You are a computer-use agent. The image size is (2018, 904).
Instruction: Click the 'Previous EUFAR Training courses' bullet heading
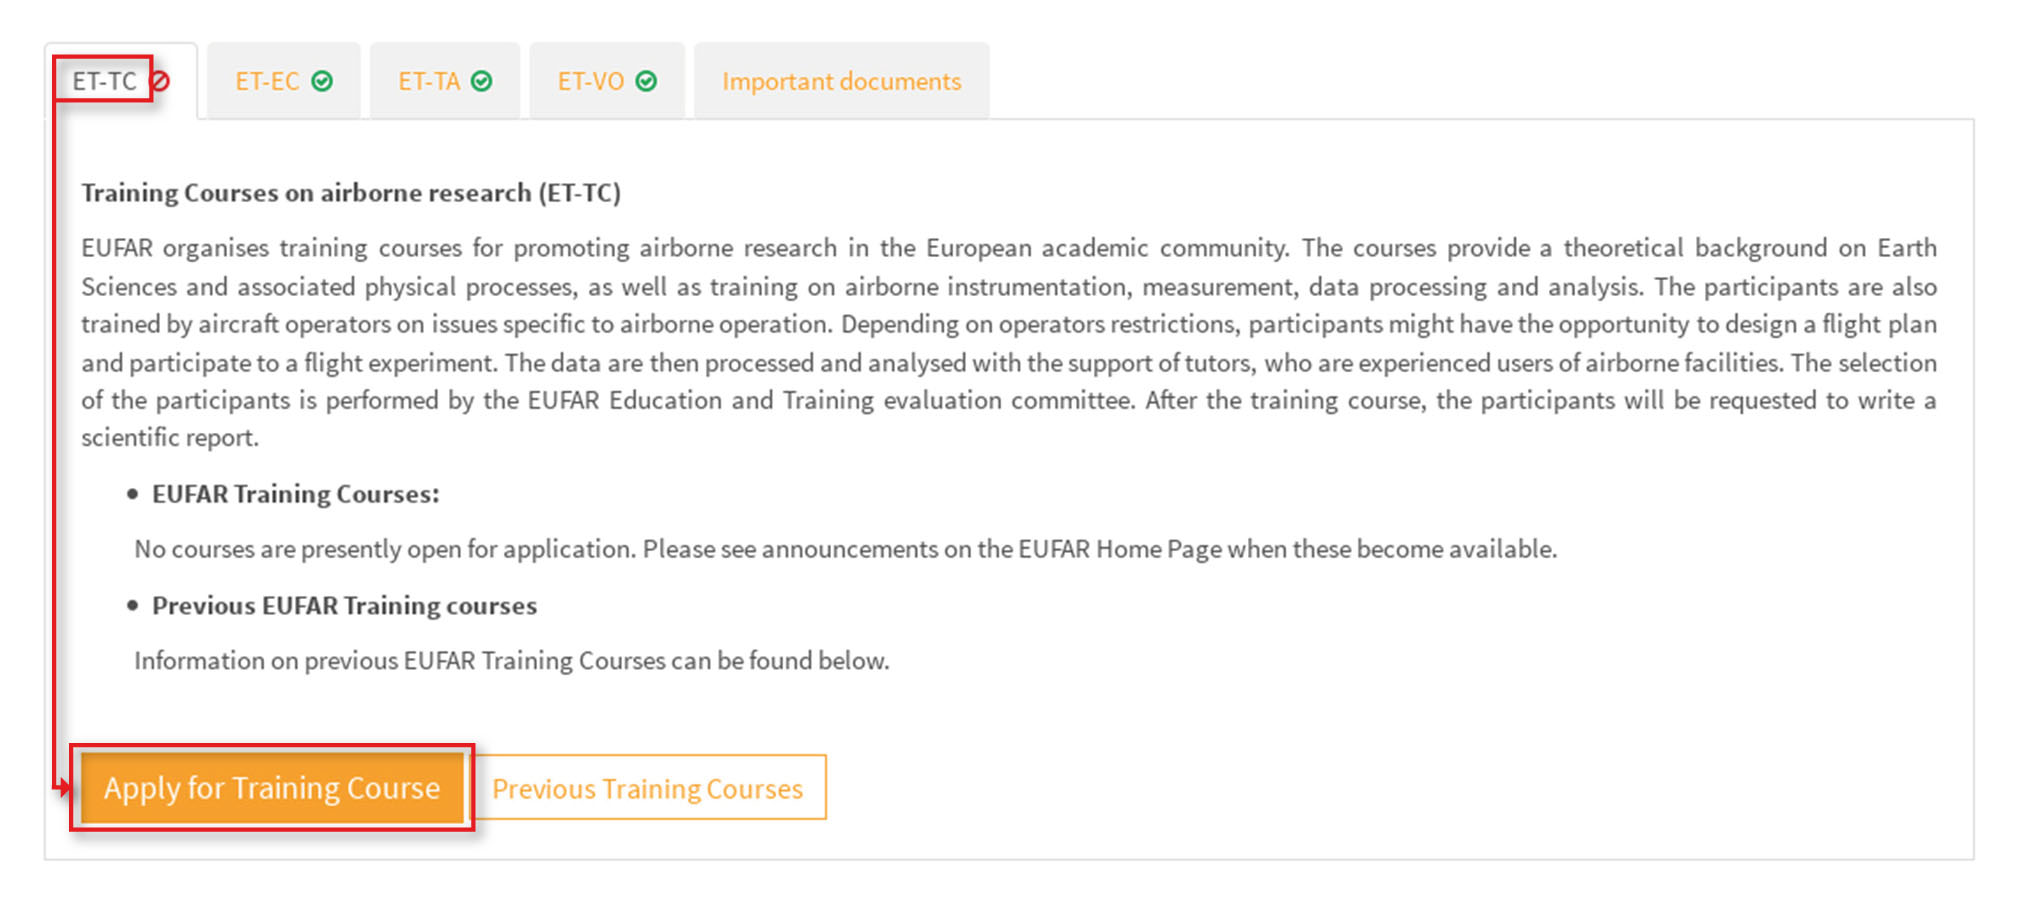[344, 606]
